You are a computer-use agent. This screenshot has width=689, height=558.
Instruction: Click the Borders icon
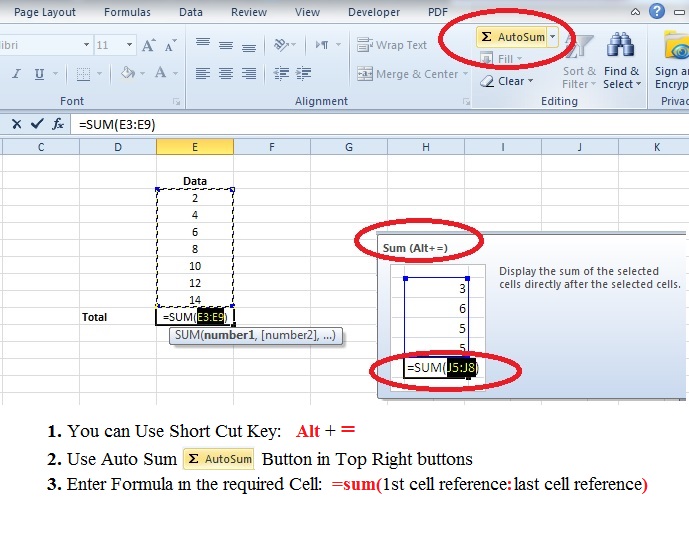[x=83, y=74]
